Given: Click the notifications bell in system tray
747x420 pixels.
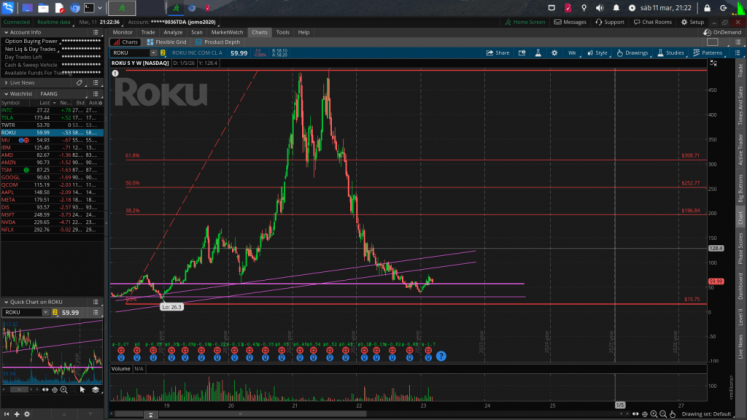Looking at the screenshot, I should (x=616, y=8).
